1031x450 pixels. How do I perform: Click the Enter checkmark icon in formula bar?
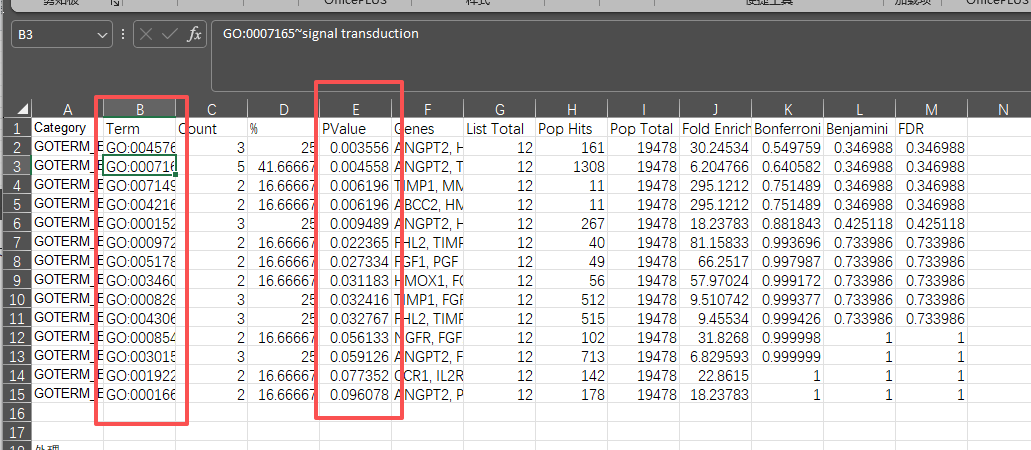pos(170,34)
